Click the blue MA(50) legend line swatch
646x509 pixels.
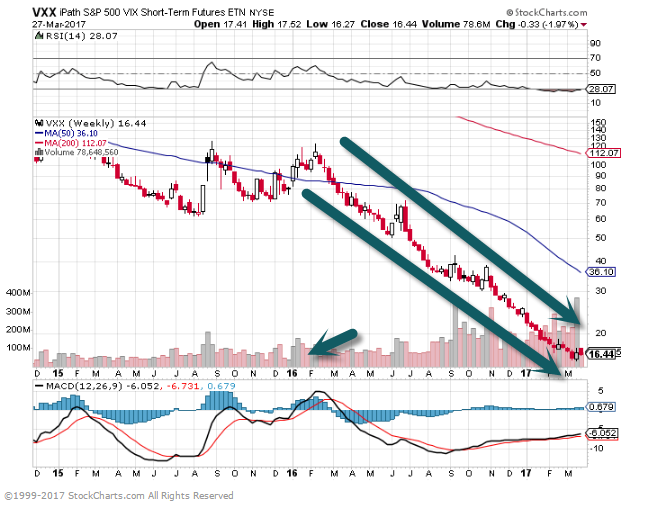[x=39, y=134]
